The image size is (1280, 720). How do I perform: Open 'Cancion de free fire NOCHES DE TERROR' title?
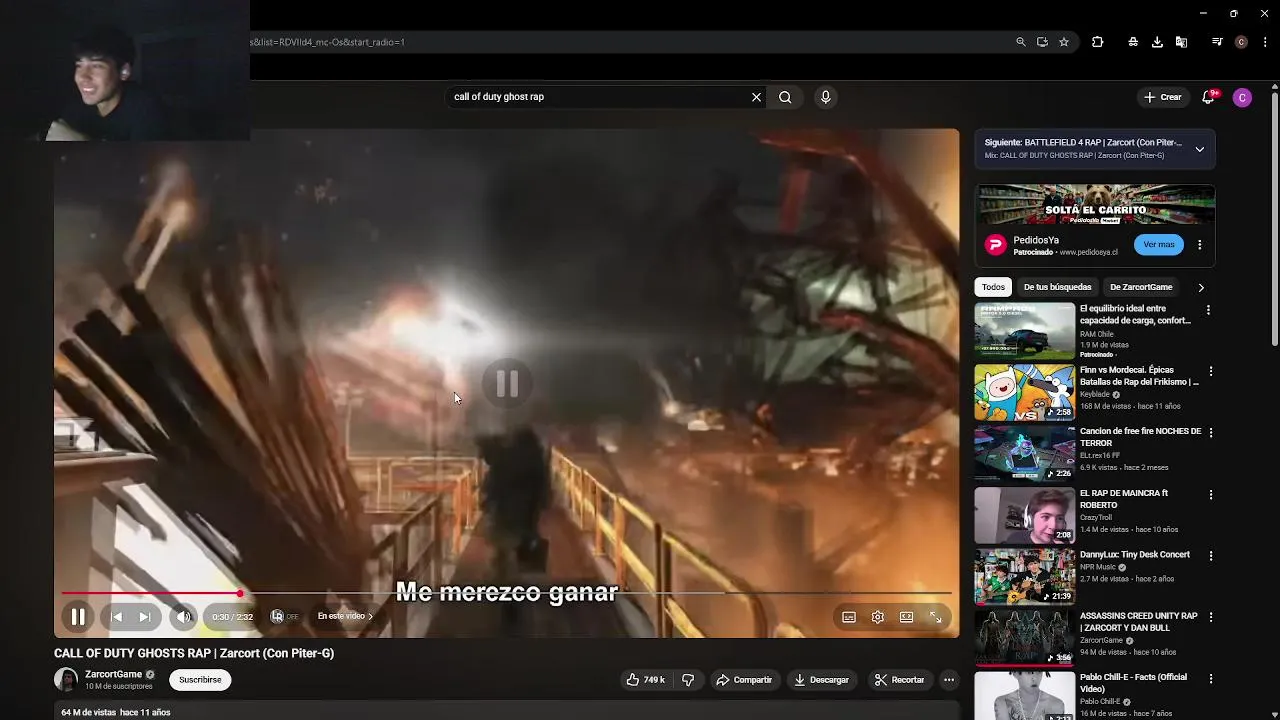[1140, 437]
